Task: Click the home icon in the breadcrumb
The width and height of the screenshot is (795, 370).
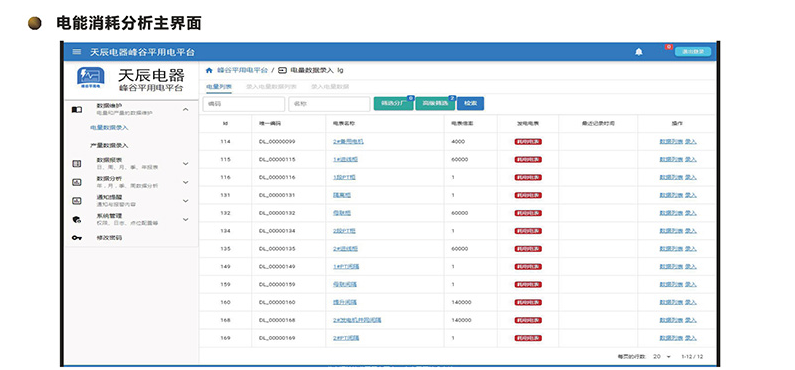Action: 209,70
